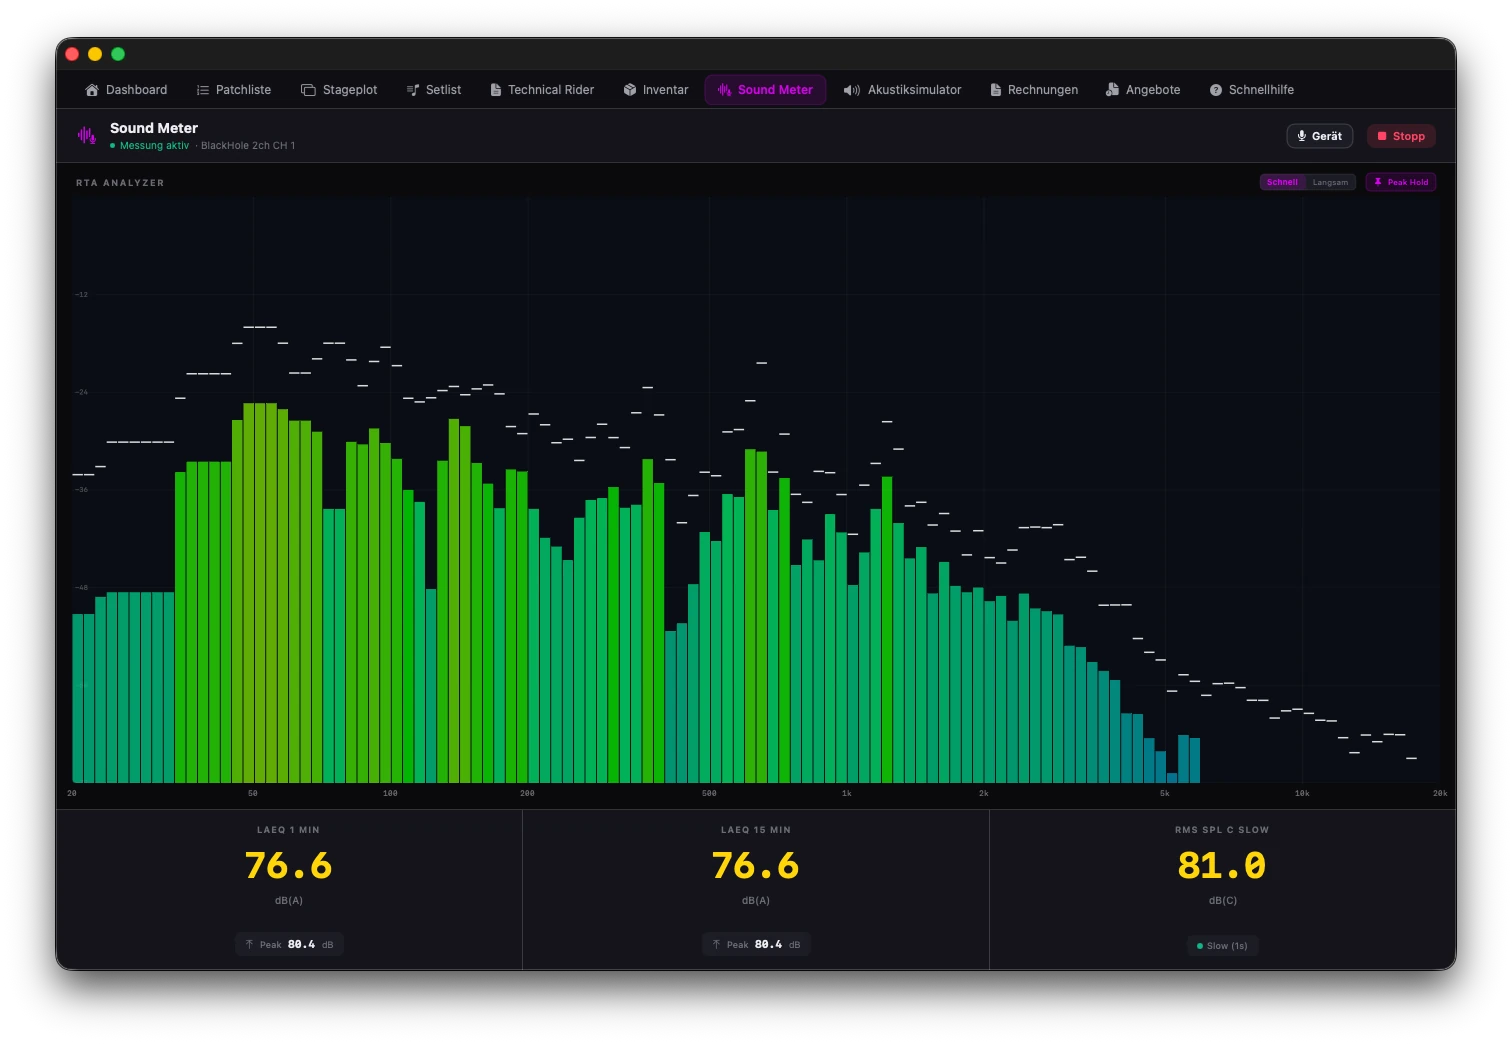The image size is (1512, 1044).
Task: Open the Akustiksimulator speaker icon
Action: pyautogui.click(x=852, y=90)
